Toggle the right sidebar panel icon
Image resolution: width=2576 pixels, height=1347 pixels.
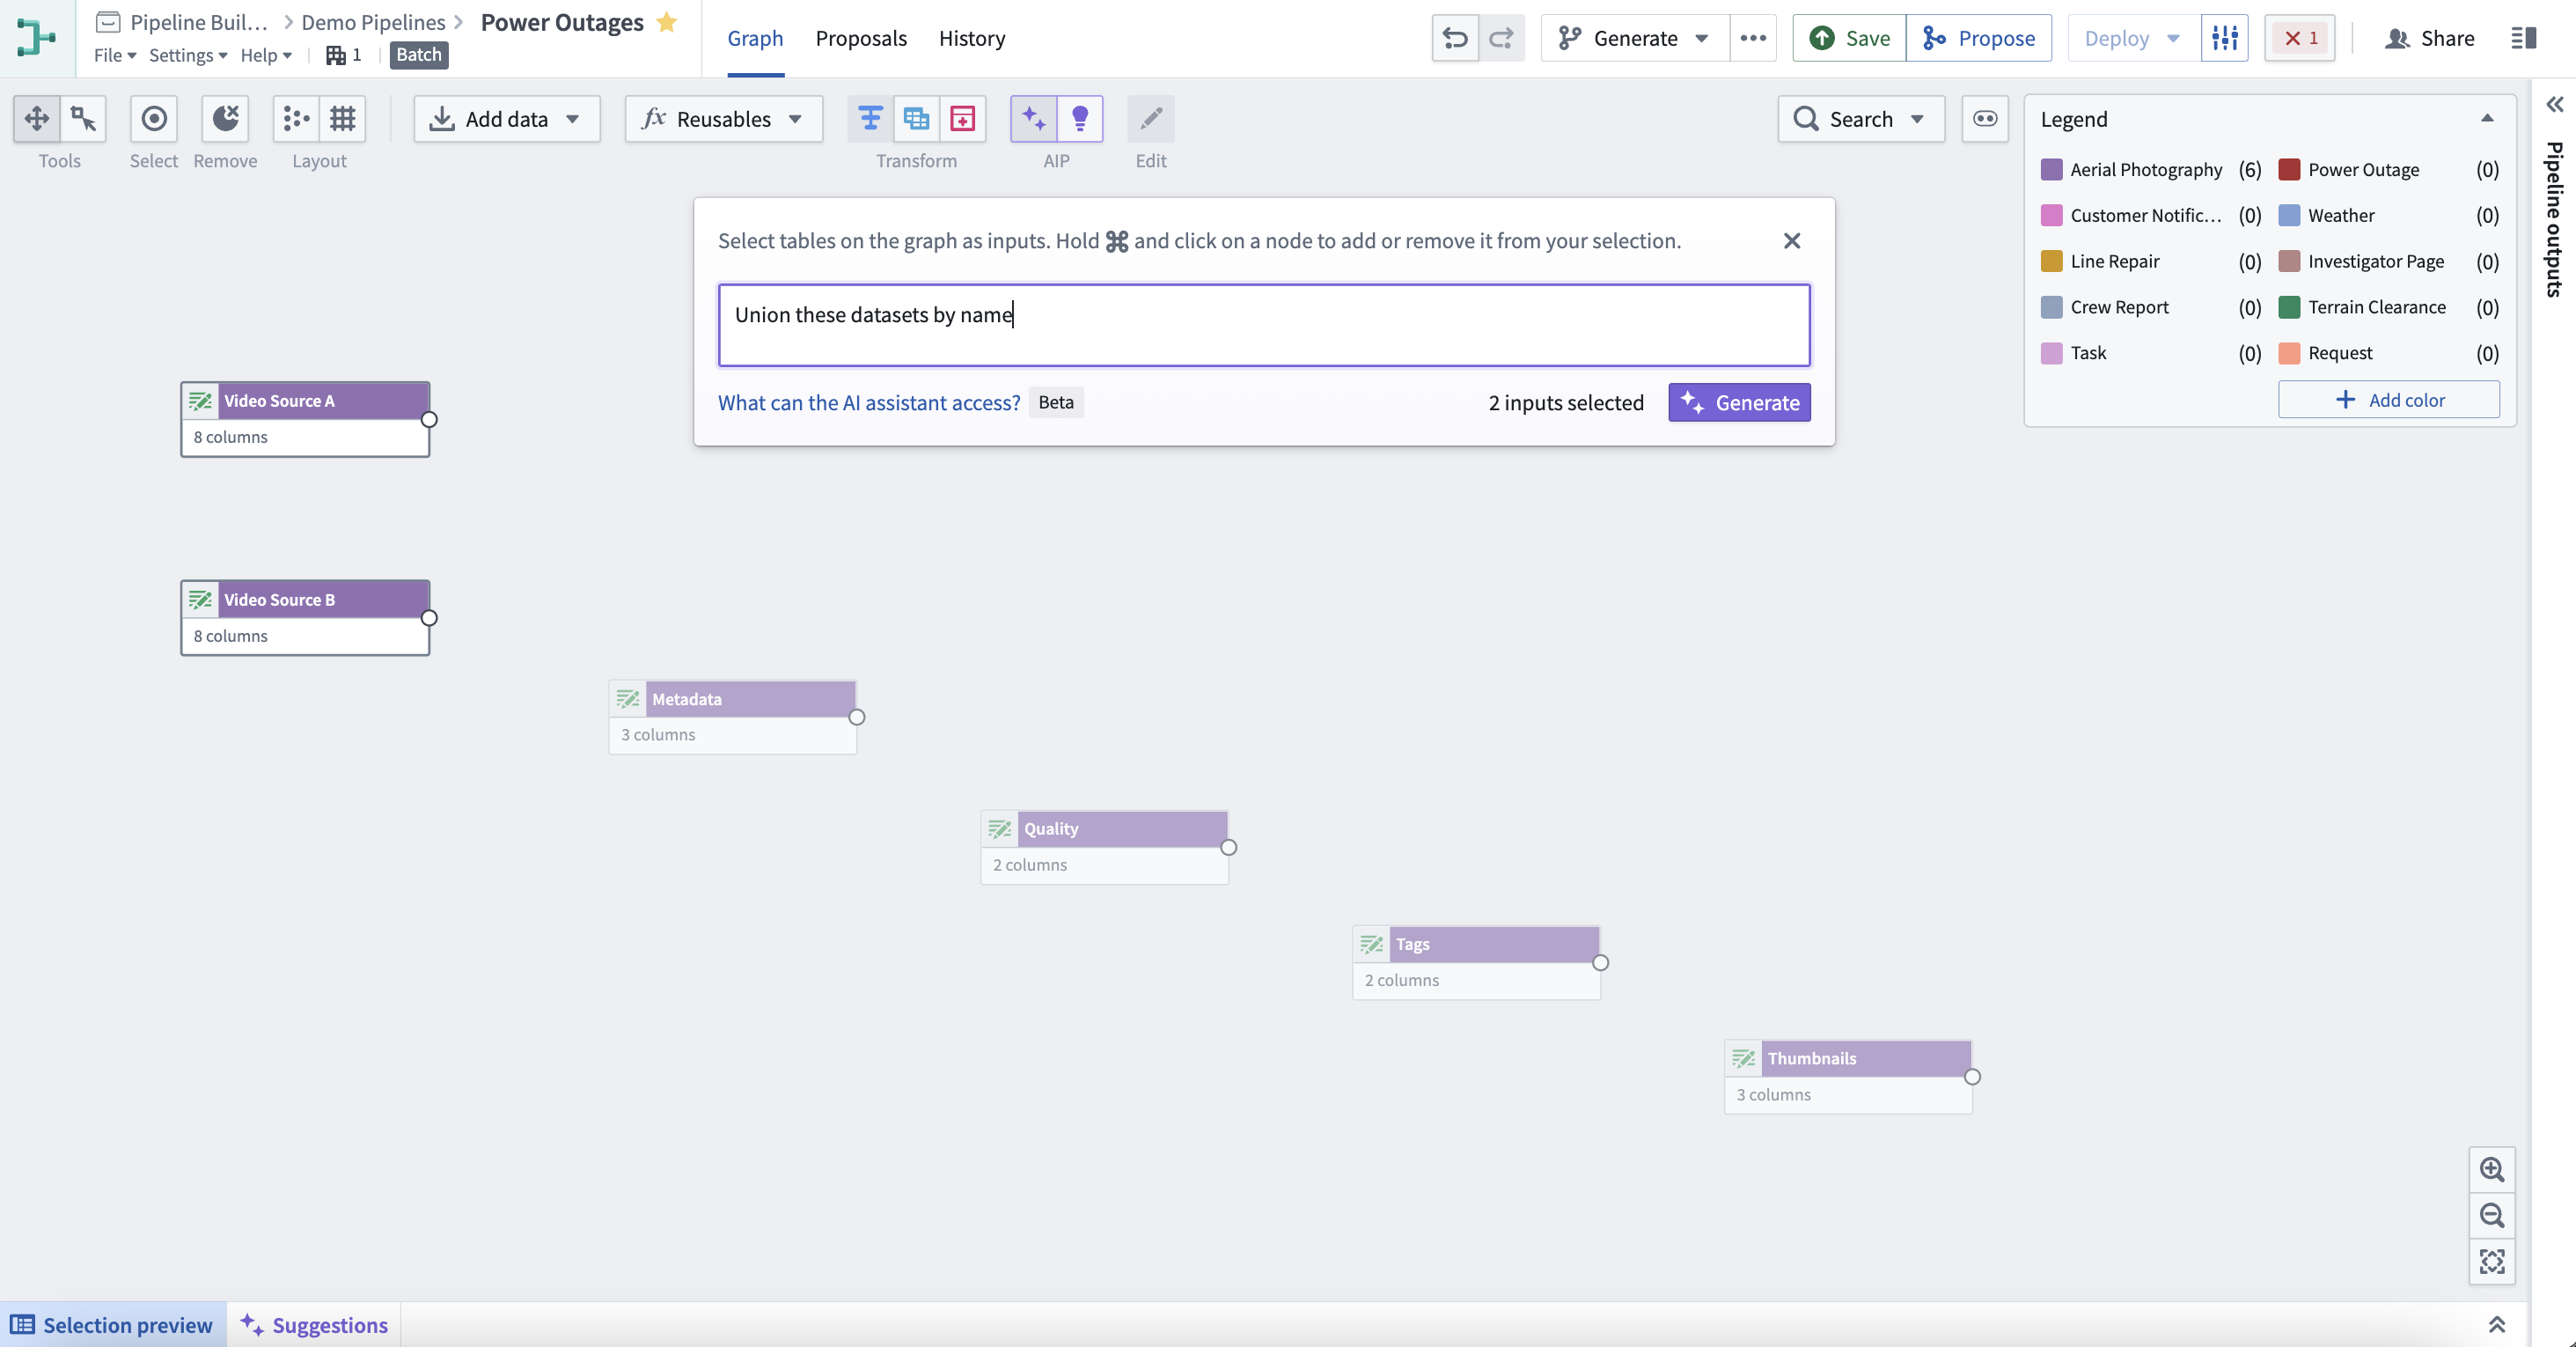tap(2524, 38)
